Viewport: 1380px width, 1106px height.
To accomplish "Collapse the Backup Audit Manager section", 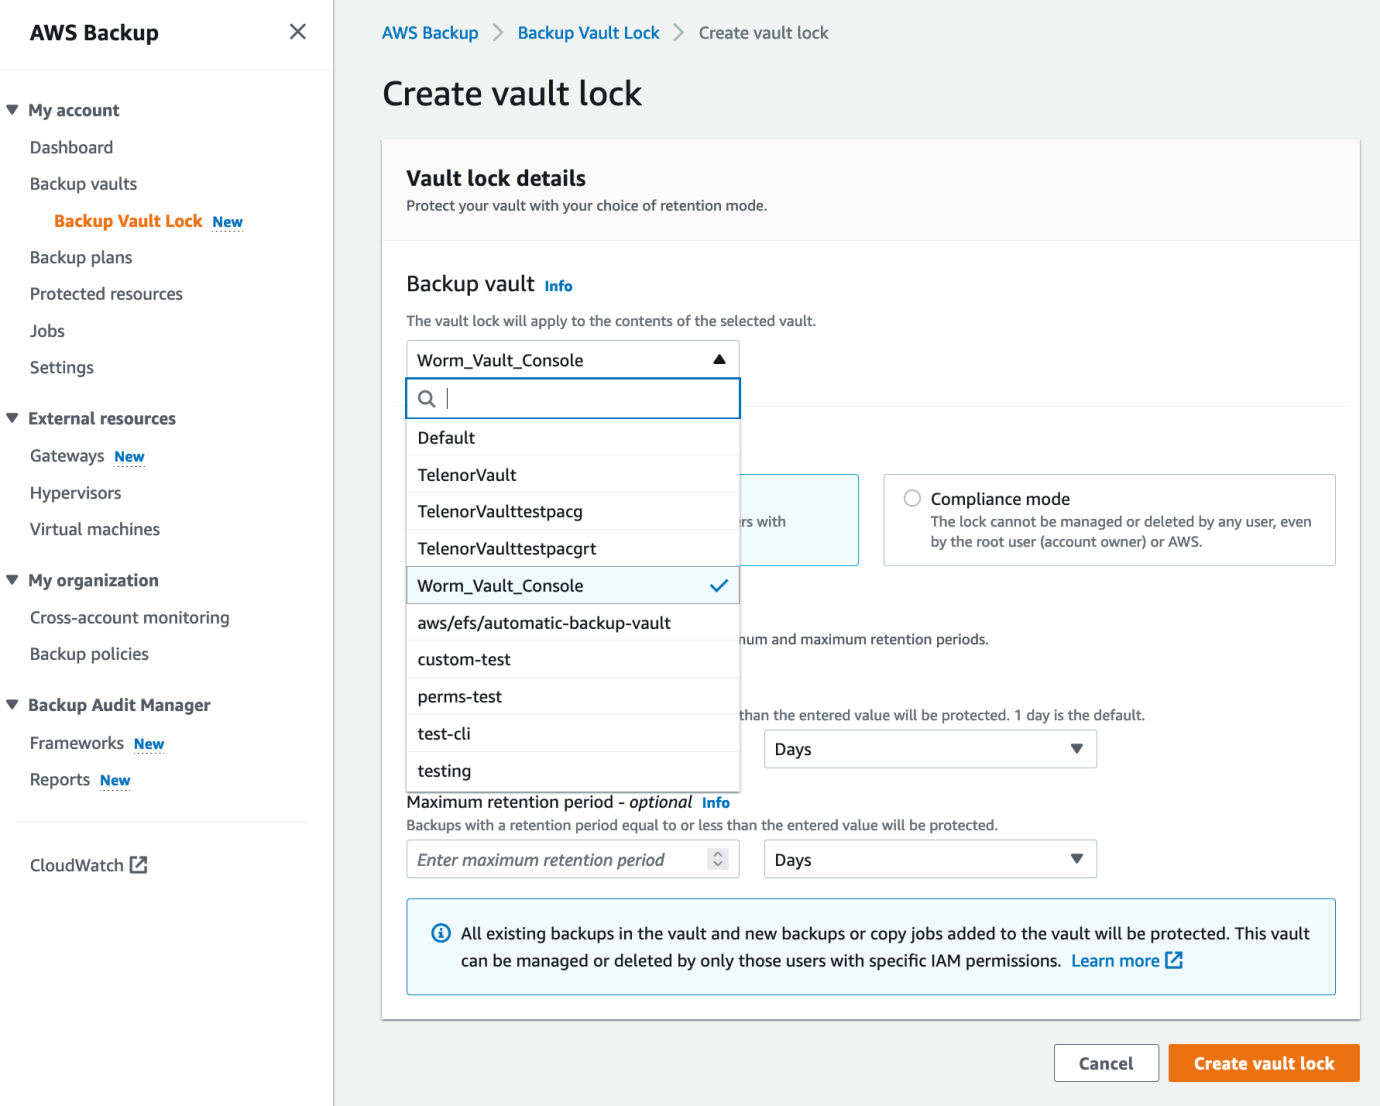I will pyautogui.click(x=11, y=705).
